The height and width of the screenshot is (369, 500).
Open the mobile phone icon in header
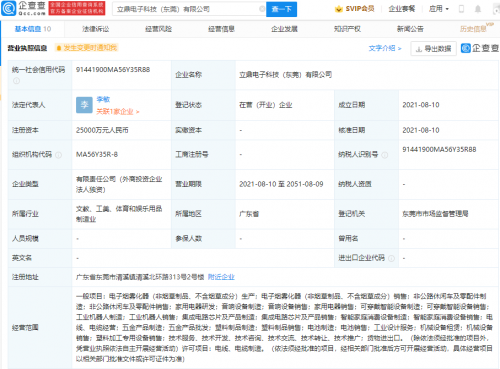point(461,9)
